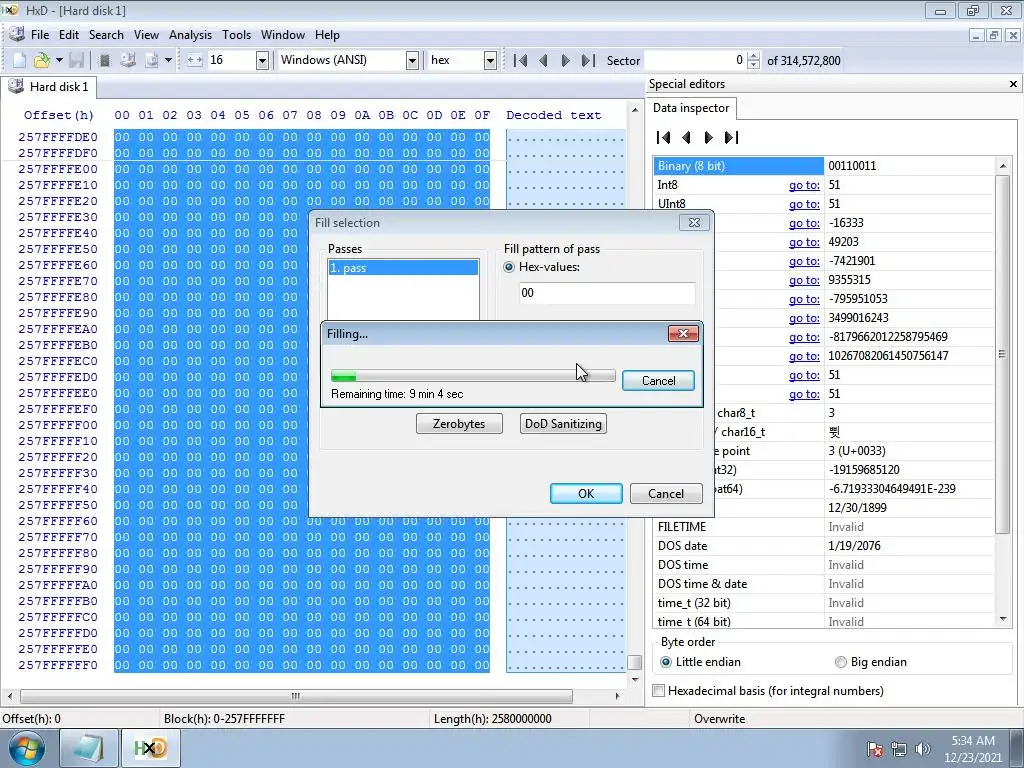Jump to last byte in Data inspector
Viewport: 1024px width, 768px height.
point(731,137)
